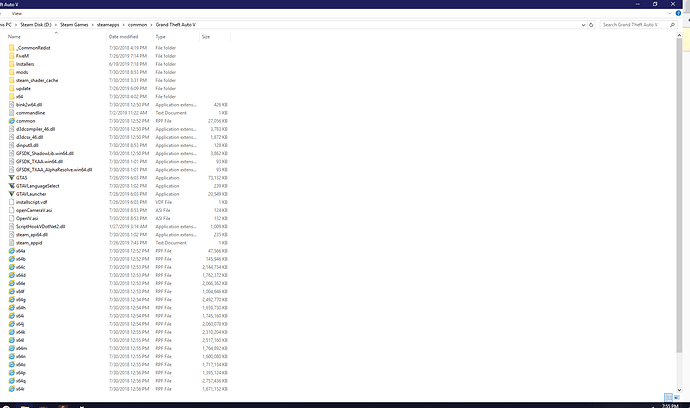The height and width of the screenshot is (408, 690).
Task: Select the GTAVLanguageSelect application
Action: [38, 185]
